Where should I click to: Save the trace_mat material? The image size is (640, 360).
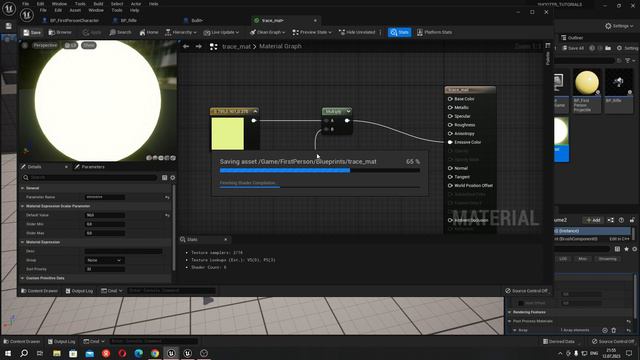click(32, 32)
